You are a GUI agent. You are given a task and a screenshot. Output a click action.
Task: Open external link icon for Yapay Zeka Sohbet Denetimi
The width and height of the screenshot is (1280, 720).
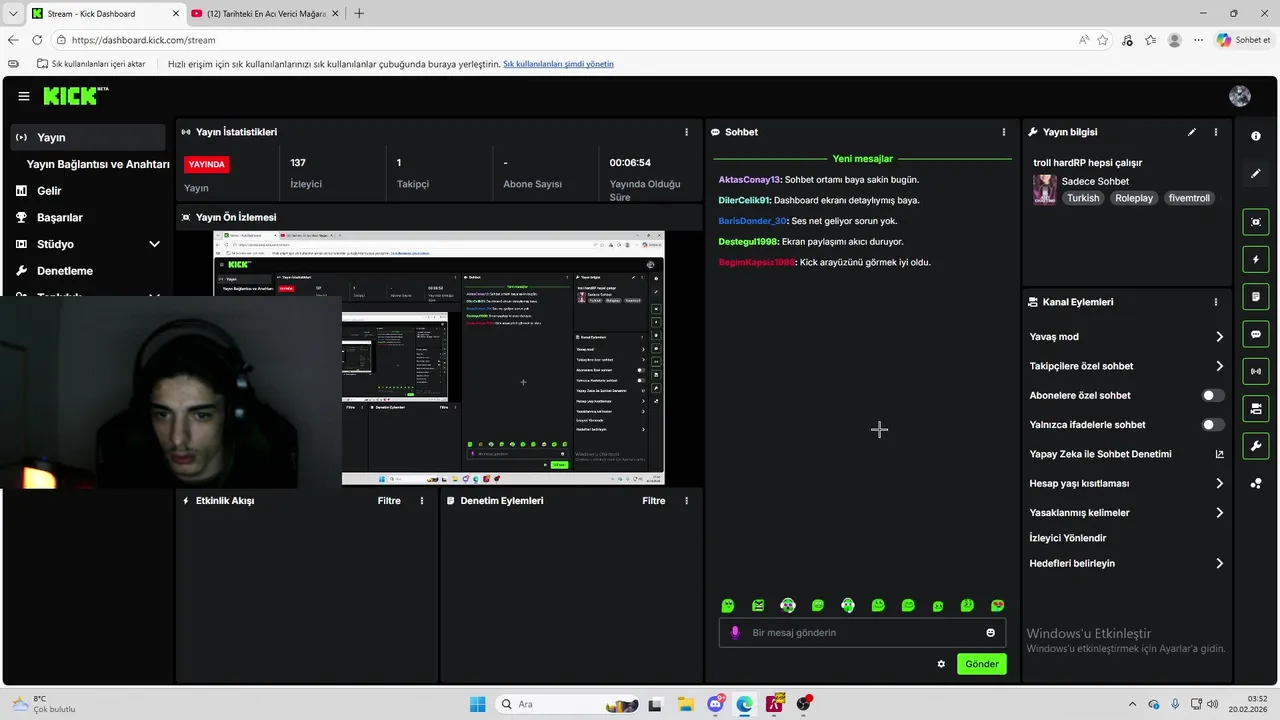click(x=1219, y=454)
